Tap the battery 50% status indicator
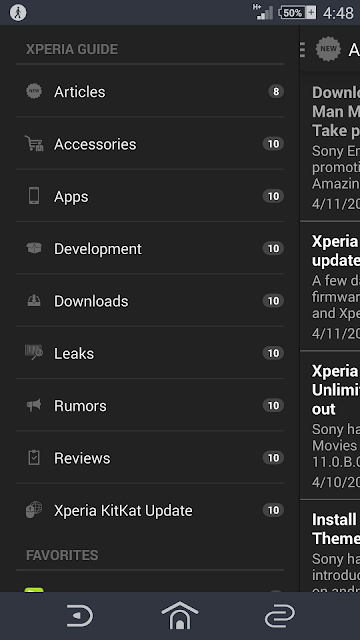Image resolution: width=360 pixels, height=640 pixels. [x=298, y=13]
